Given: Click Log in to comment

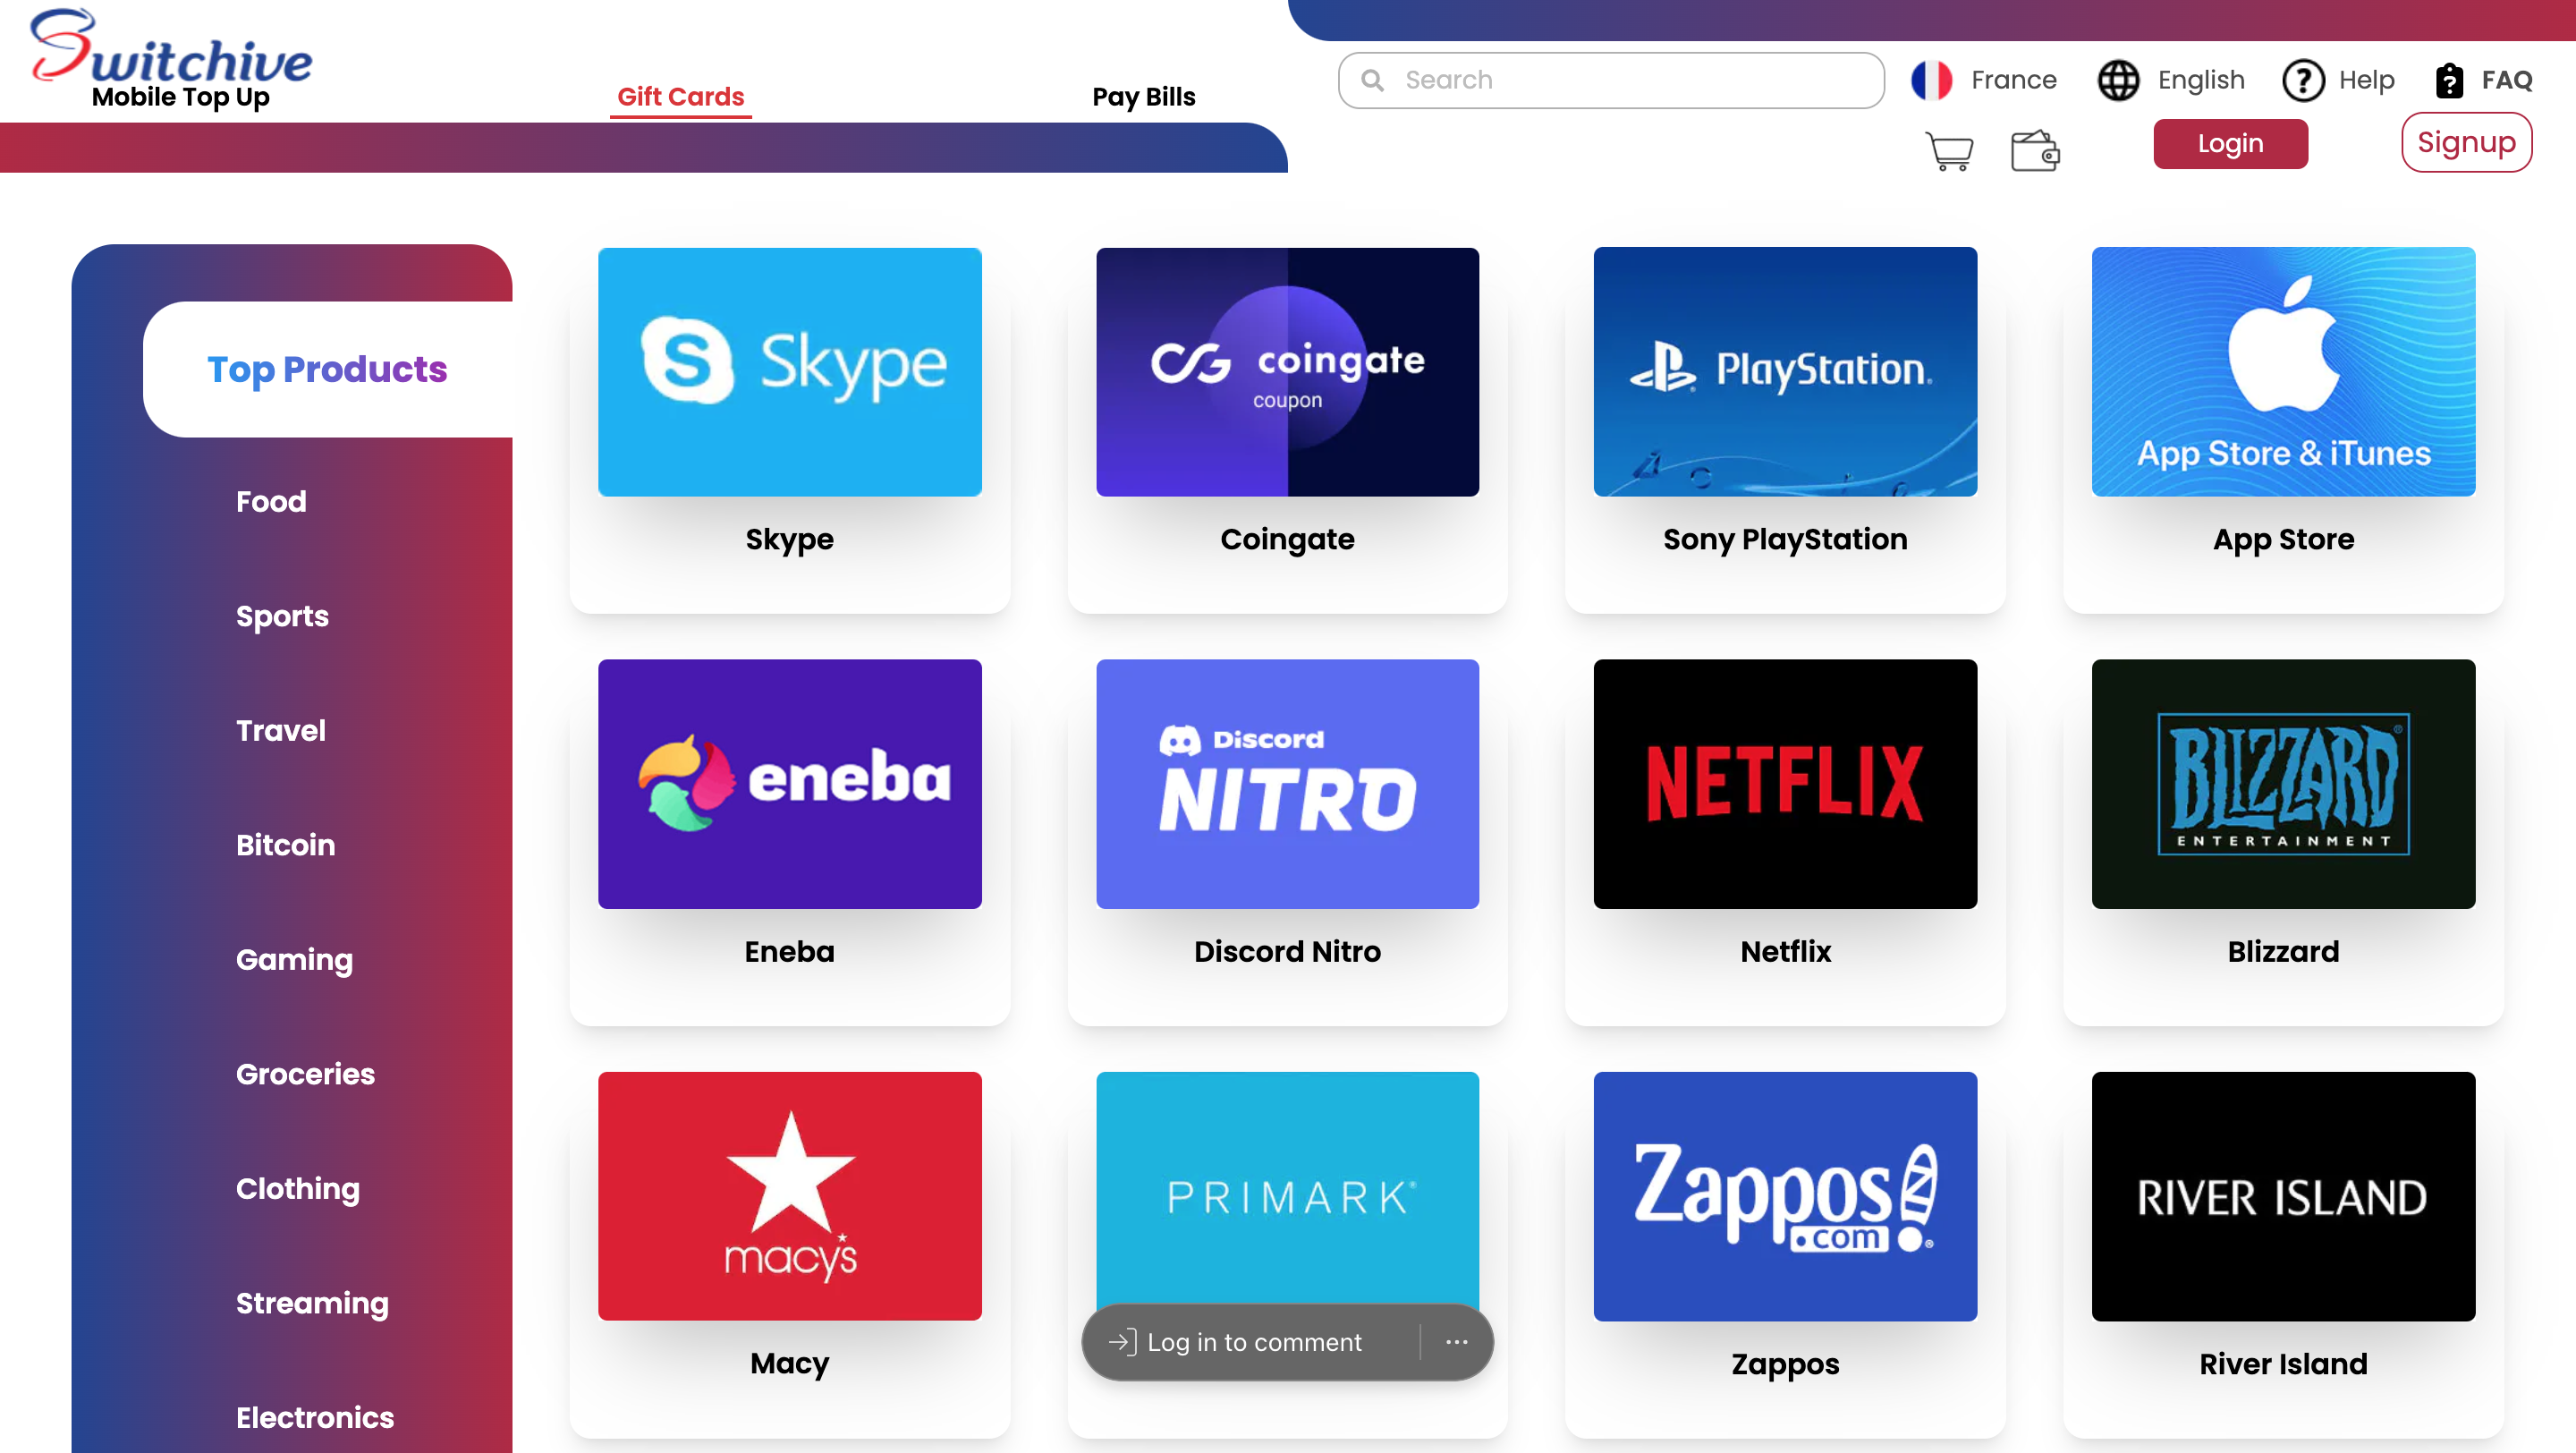Looking at the screenshot, I should tap(1254, 1342).
